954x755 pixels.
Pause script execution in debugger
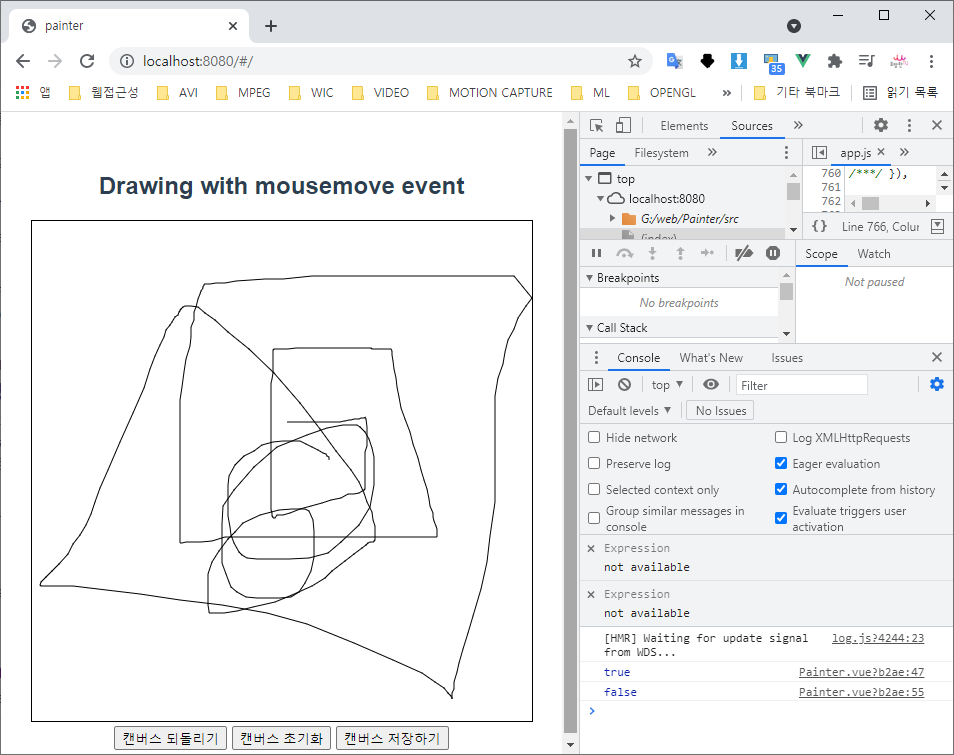click(596, 253)
